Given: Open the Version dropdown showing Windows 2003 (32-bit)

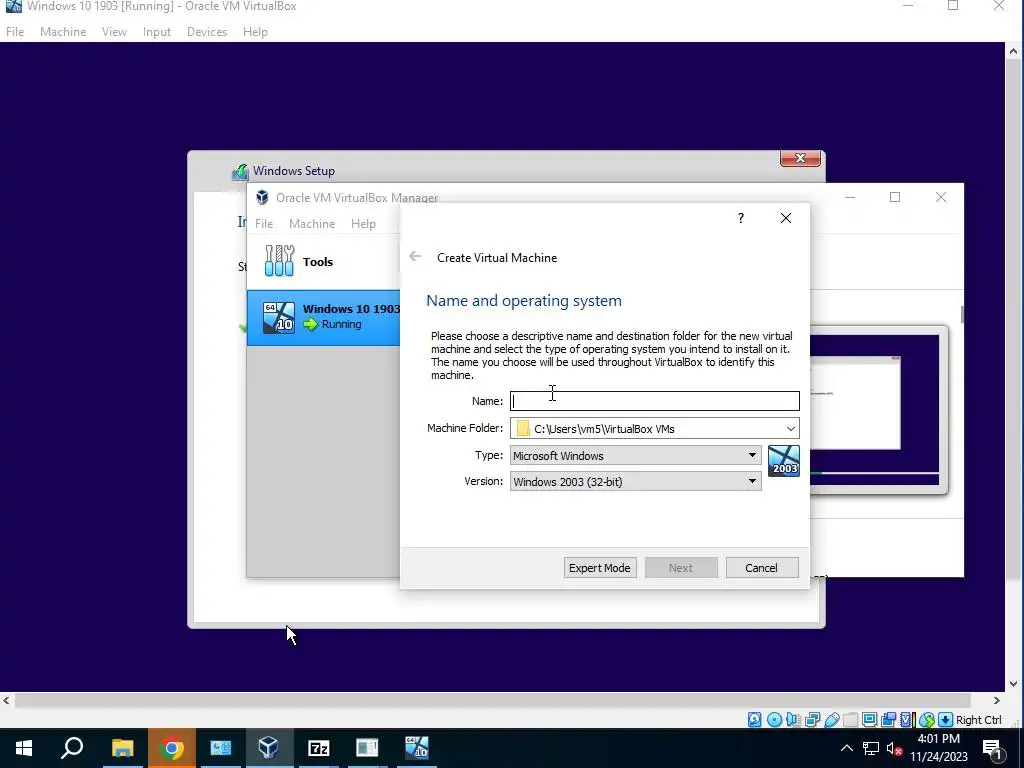Looking at the screenshot, I should (635, 481).
